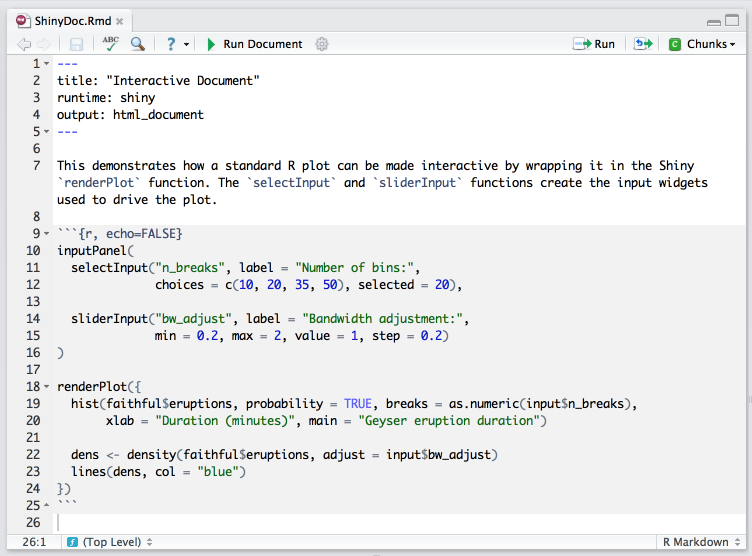
Task: Collapse renderPlot fold at line 18
Action: point(47,387)
